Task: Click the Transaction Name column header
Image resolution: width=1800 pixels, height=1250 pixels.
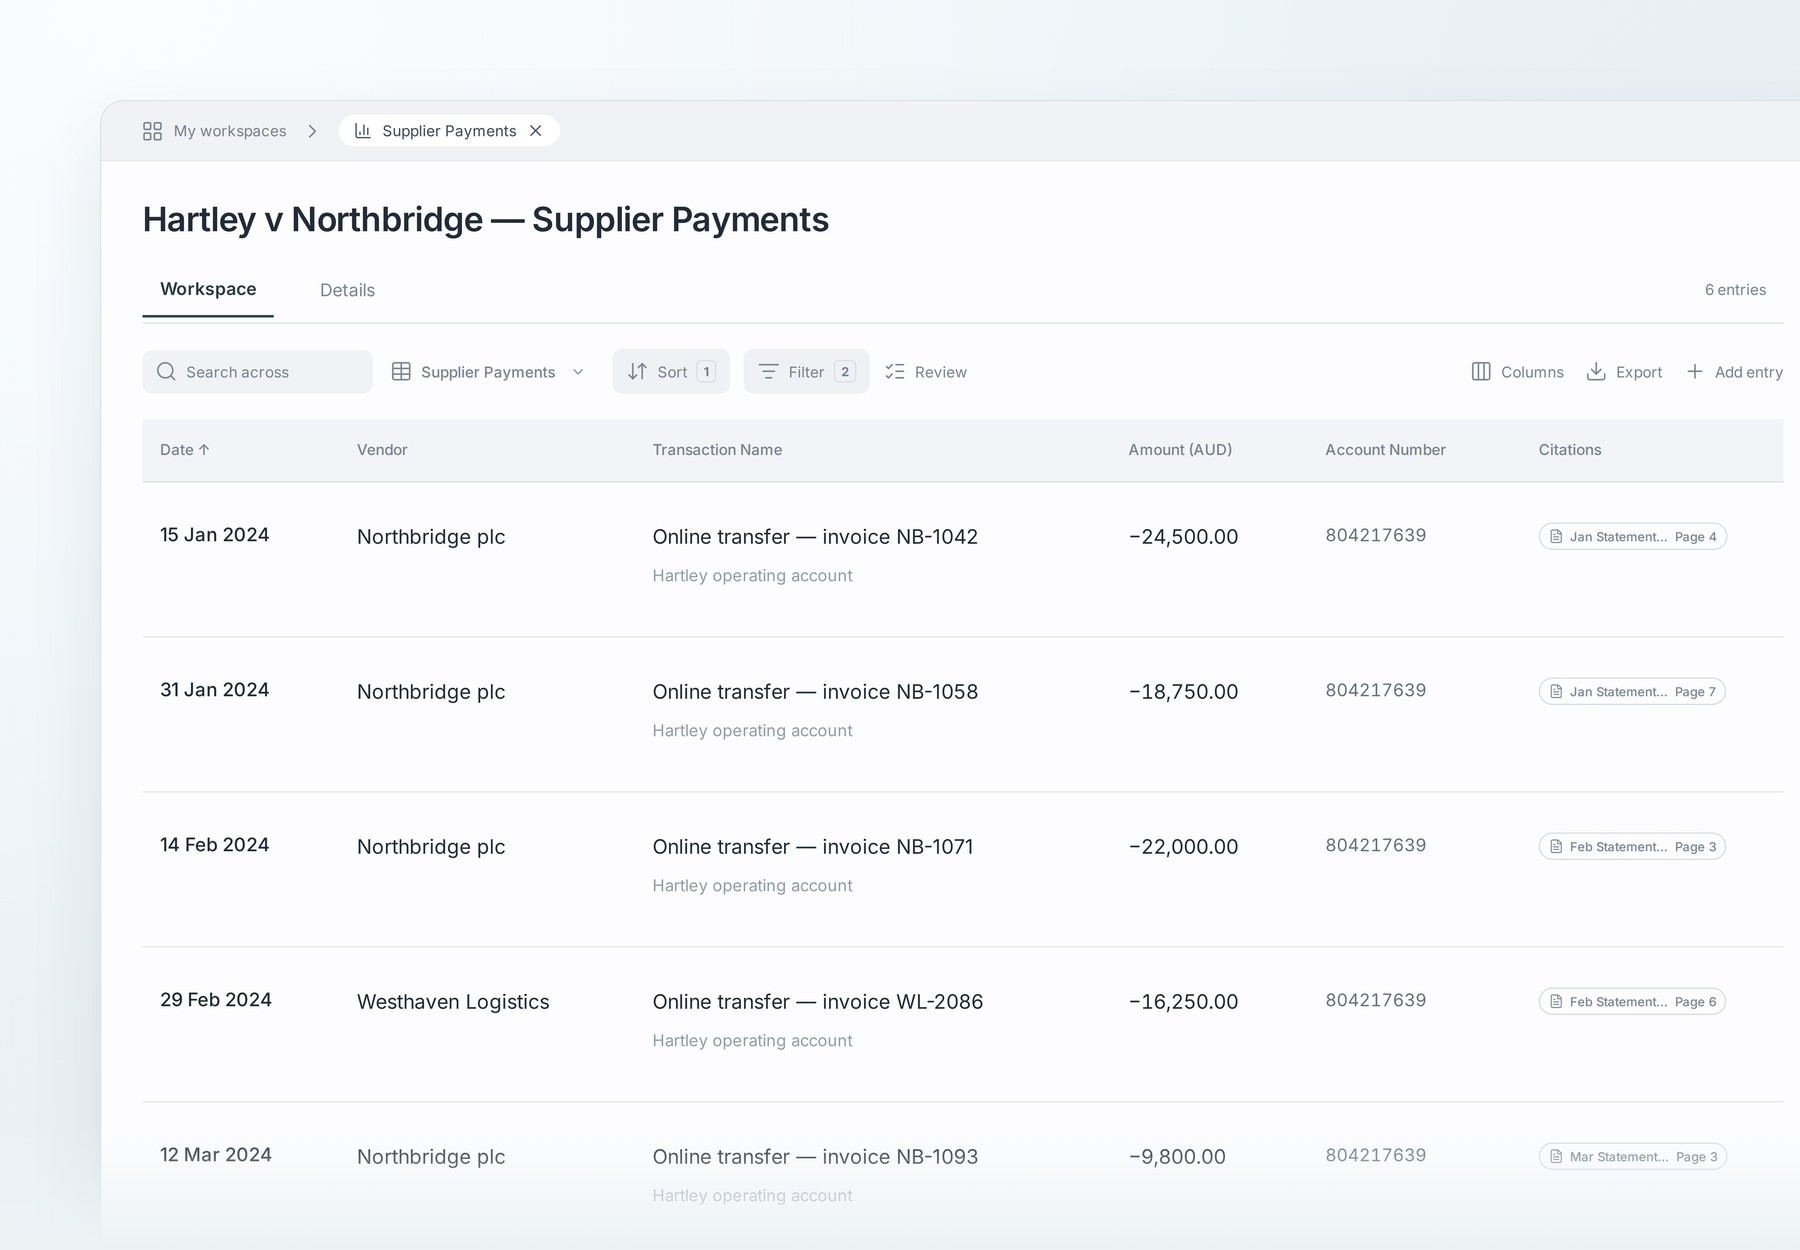Action: (x=717, y=450)
